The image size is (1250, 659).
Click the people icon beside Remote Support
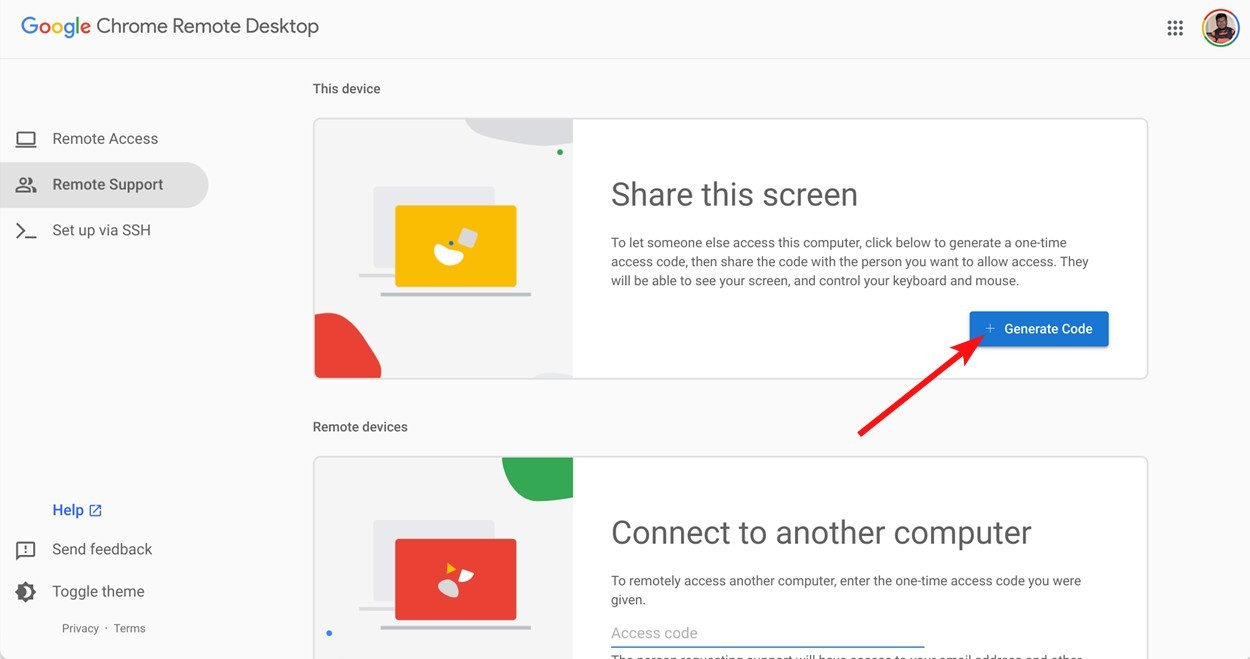(x=26, y=185)
